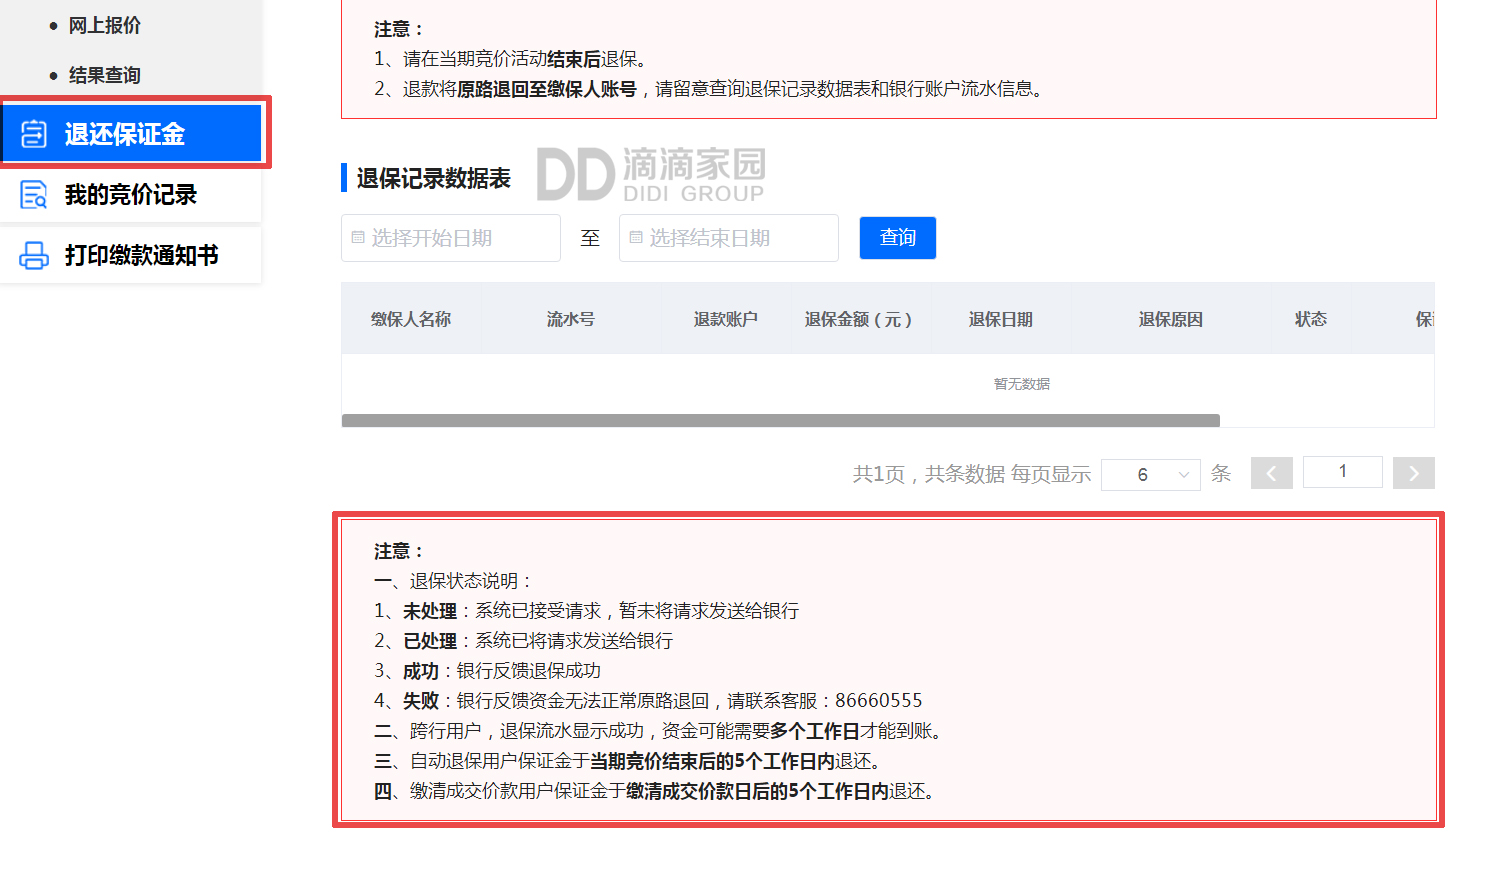Click the 暂无数据 empty table message
The height and width of the screenshot is (870, 1504).
click(x=1022, y=384)
